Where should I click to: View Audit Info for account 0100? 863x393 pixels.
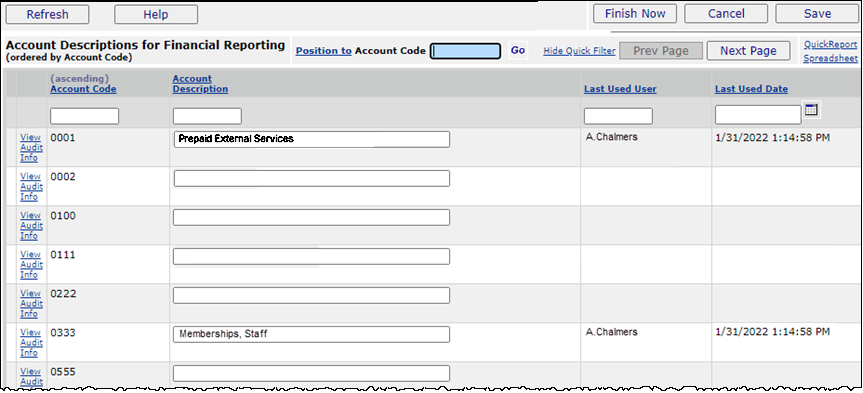pos(30,226)
